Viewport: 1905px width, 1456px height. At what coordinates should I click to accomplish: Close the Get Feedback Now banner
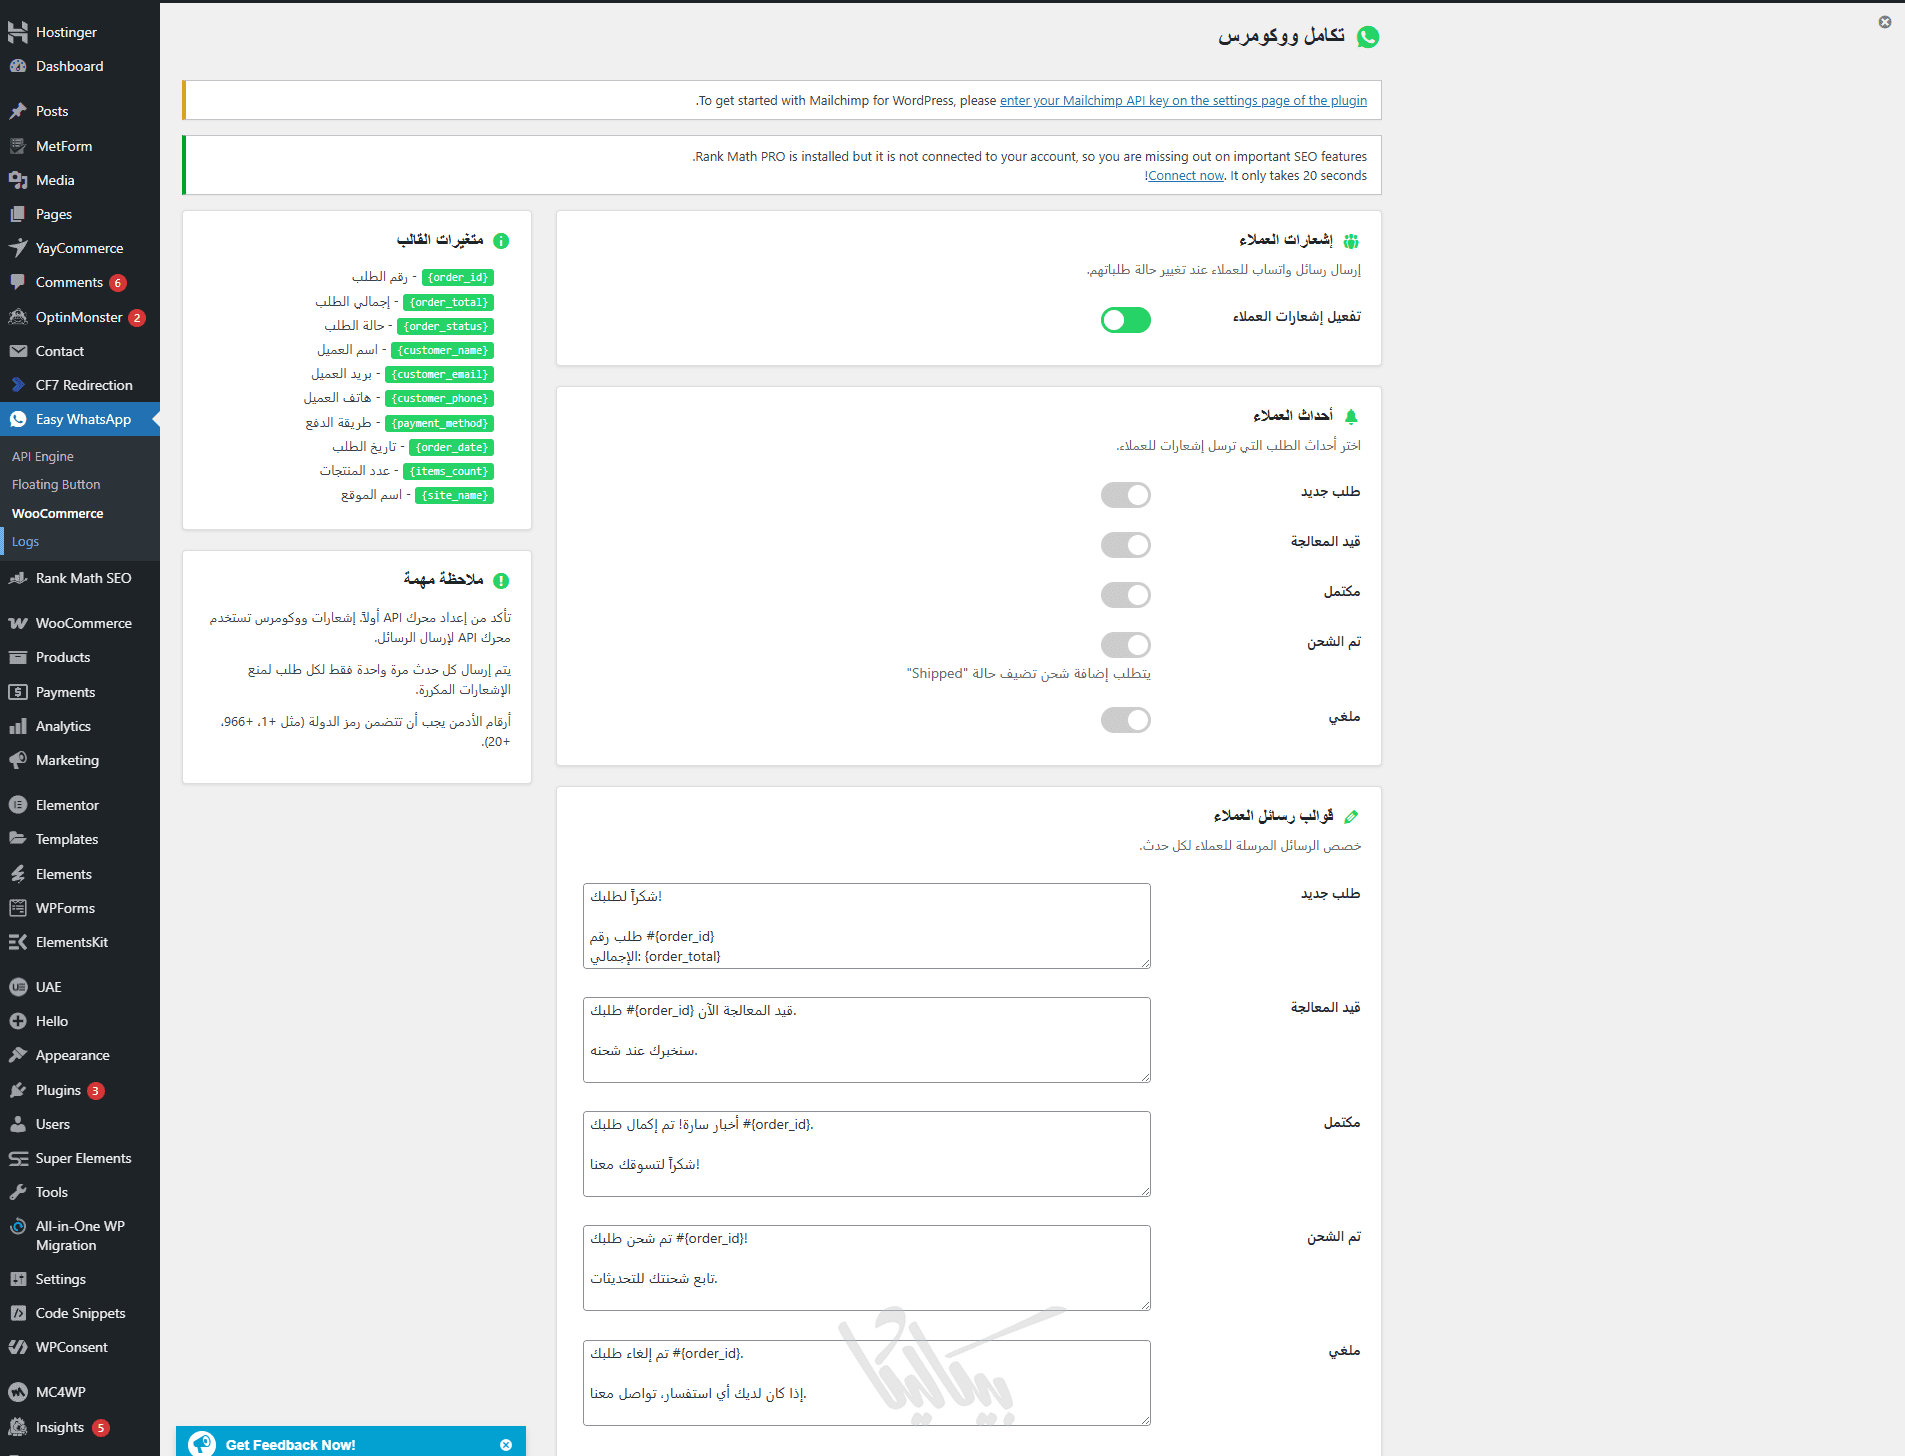506,1445
